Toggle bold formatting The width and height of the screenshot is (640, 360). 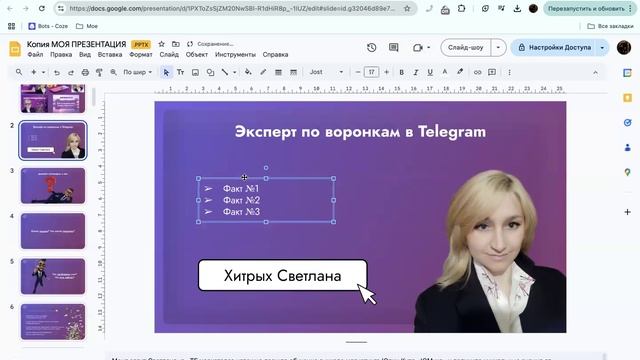pyautogui.click(x=401, y=72)
